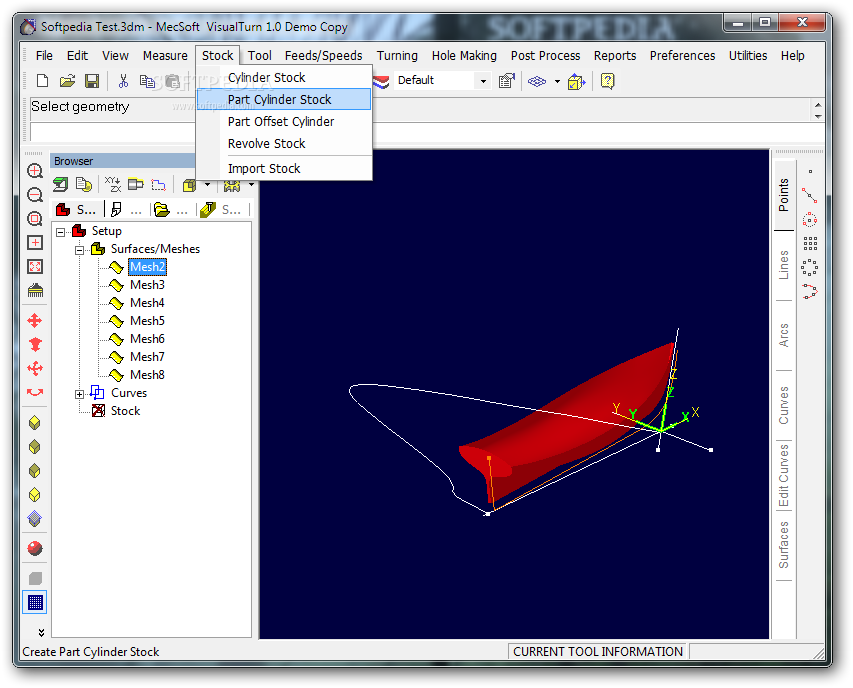Click the red curved rotate view icon
The width and height of the screenshot is (853, 688).
[x=35, y=392]
